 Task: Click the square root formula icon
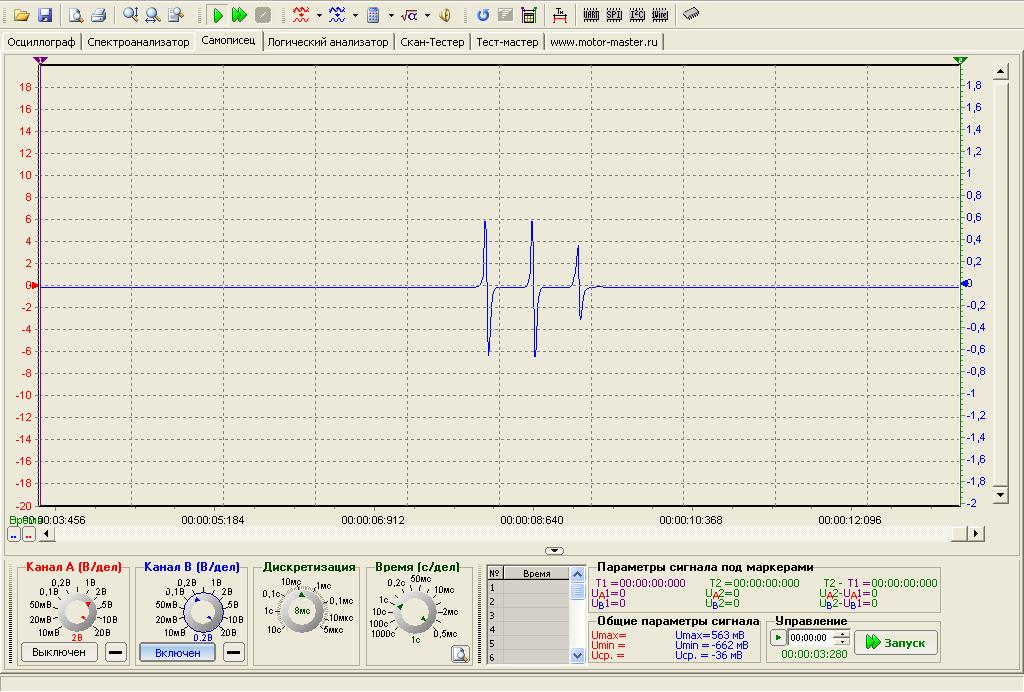[409, 14]
